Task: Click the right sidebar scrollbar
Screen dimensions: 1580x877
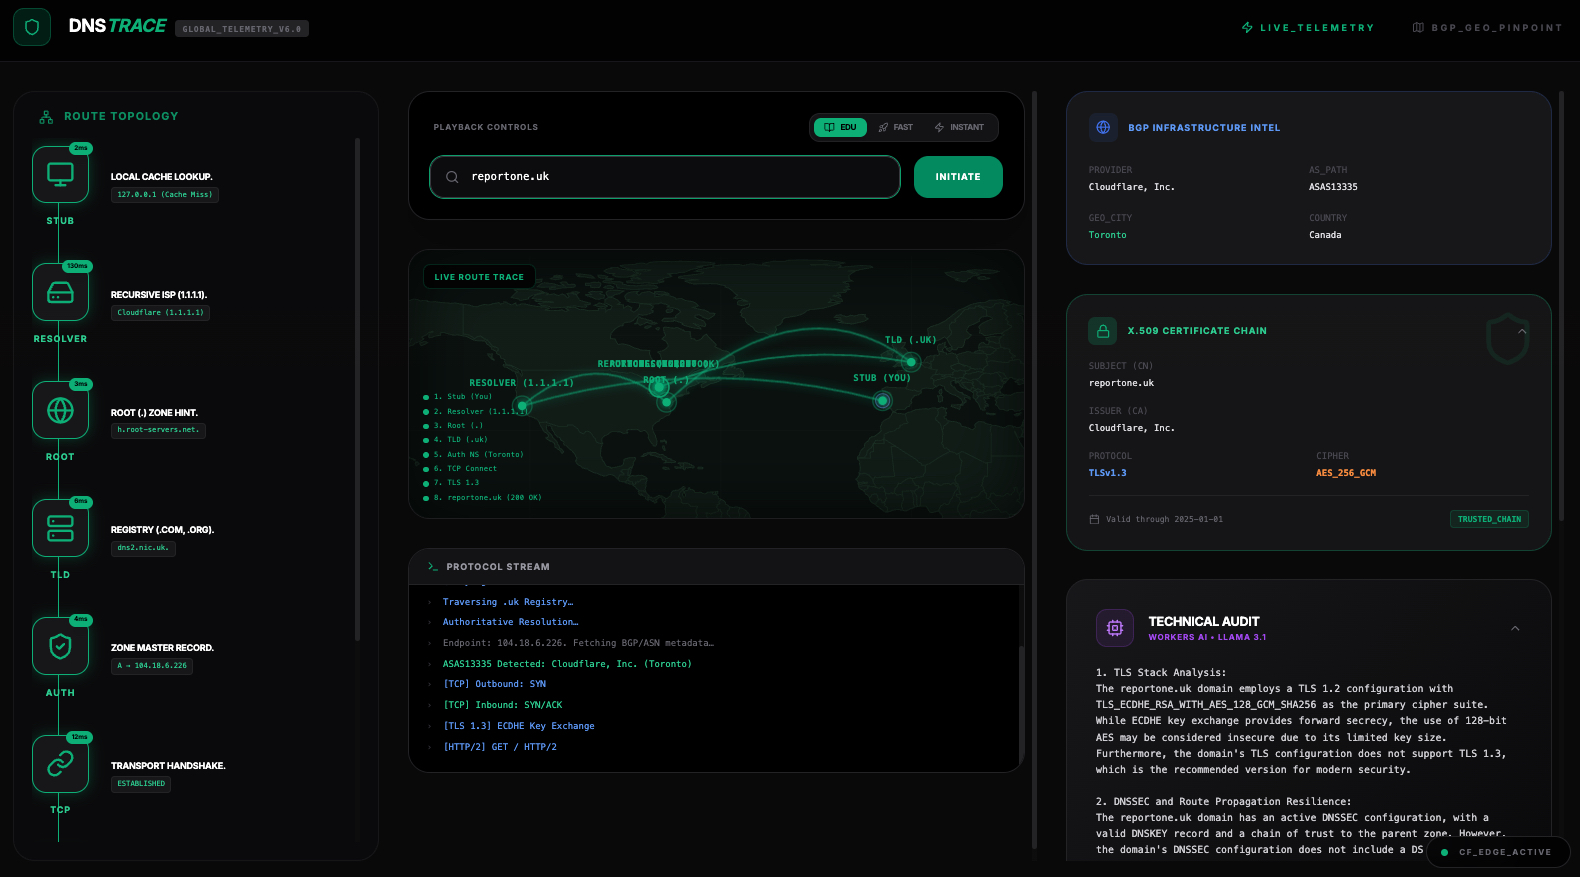Action: (x=1562, y=305)
